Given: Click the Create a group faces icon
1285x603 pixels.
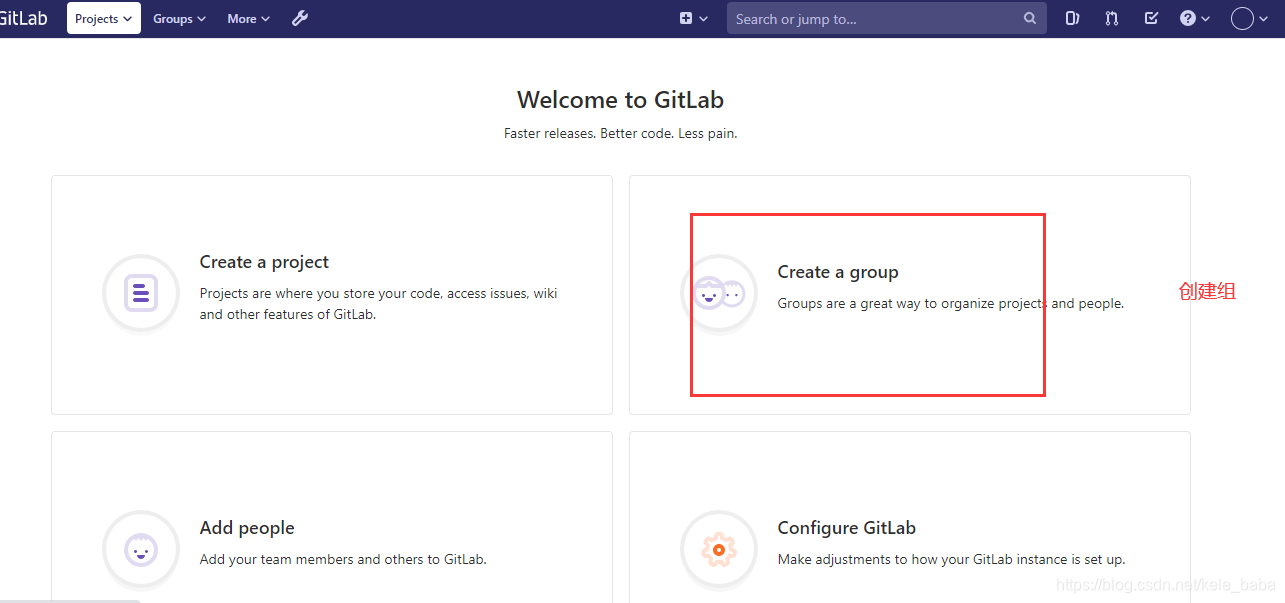Looking at the screenshot, I should click(719, 294).
